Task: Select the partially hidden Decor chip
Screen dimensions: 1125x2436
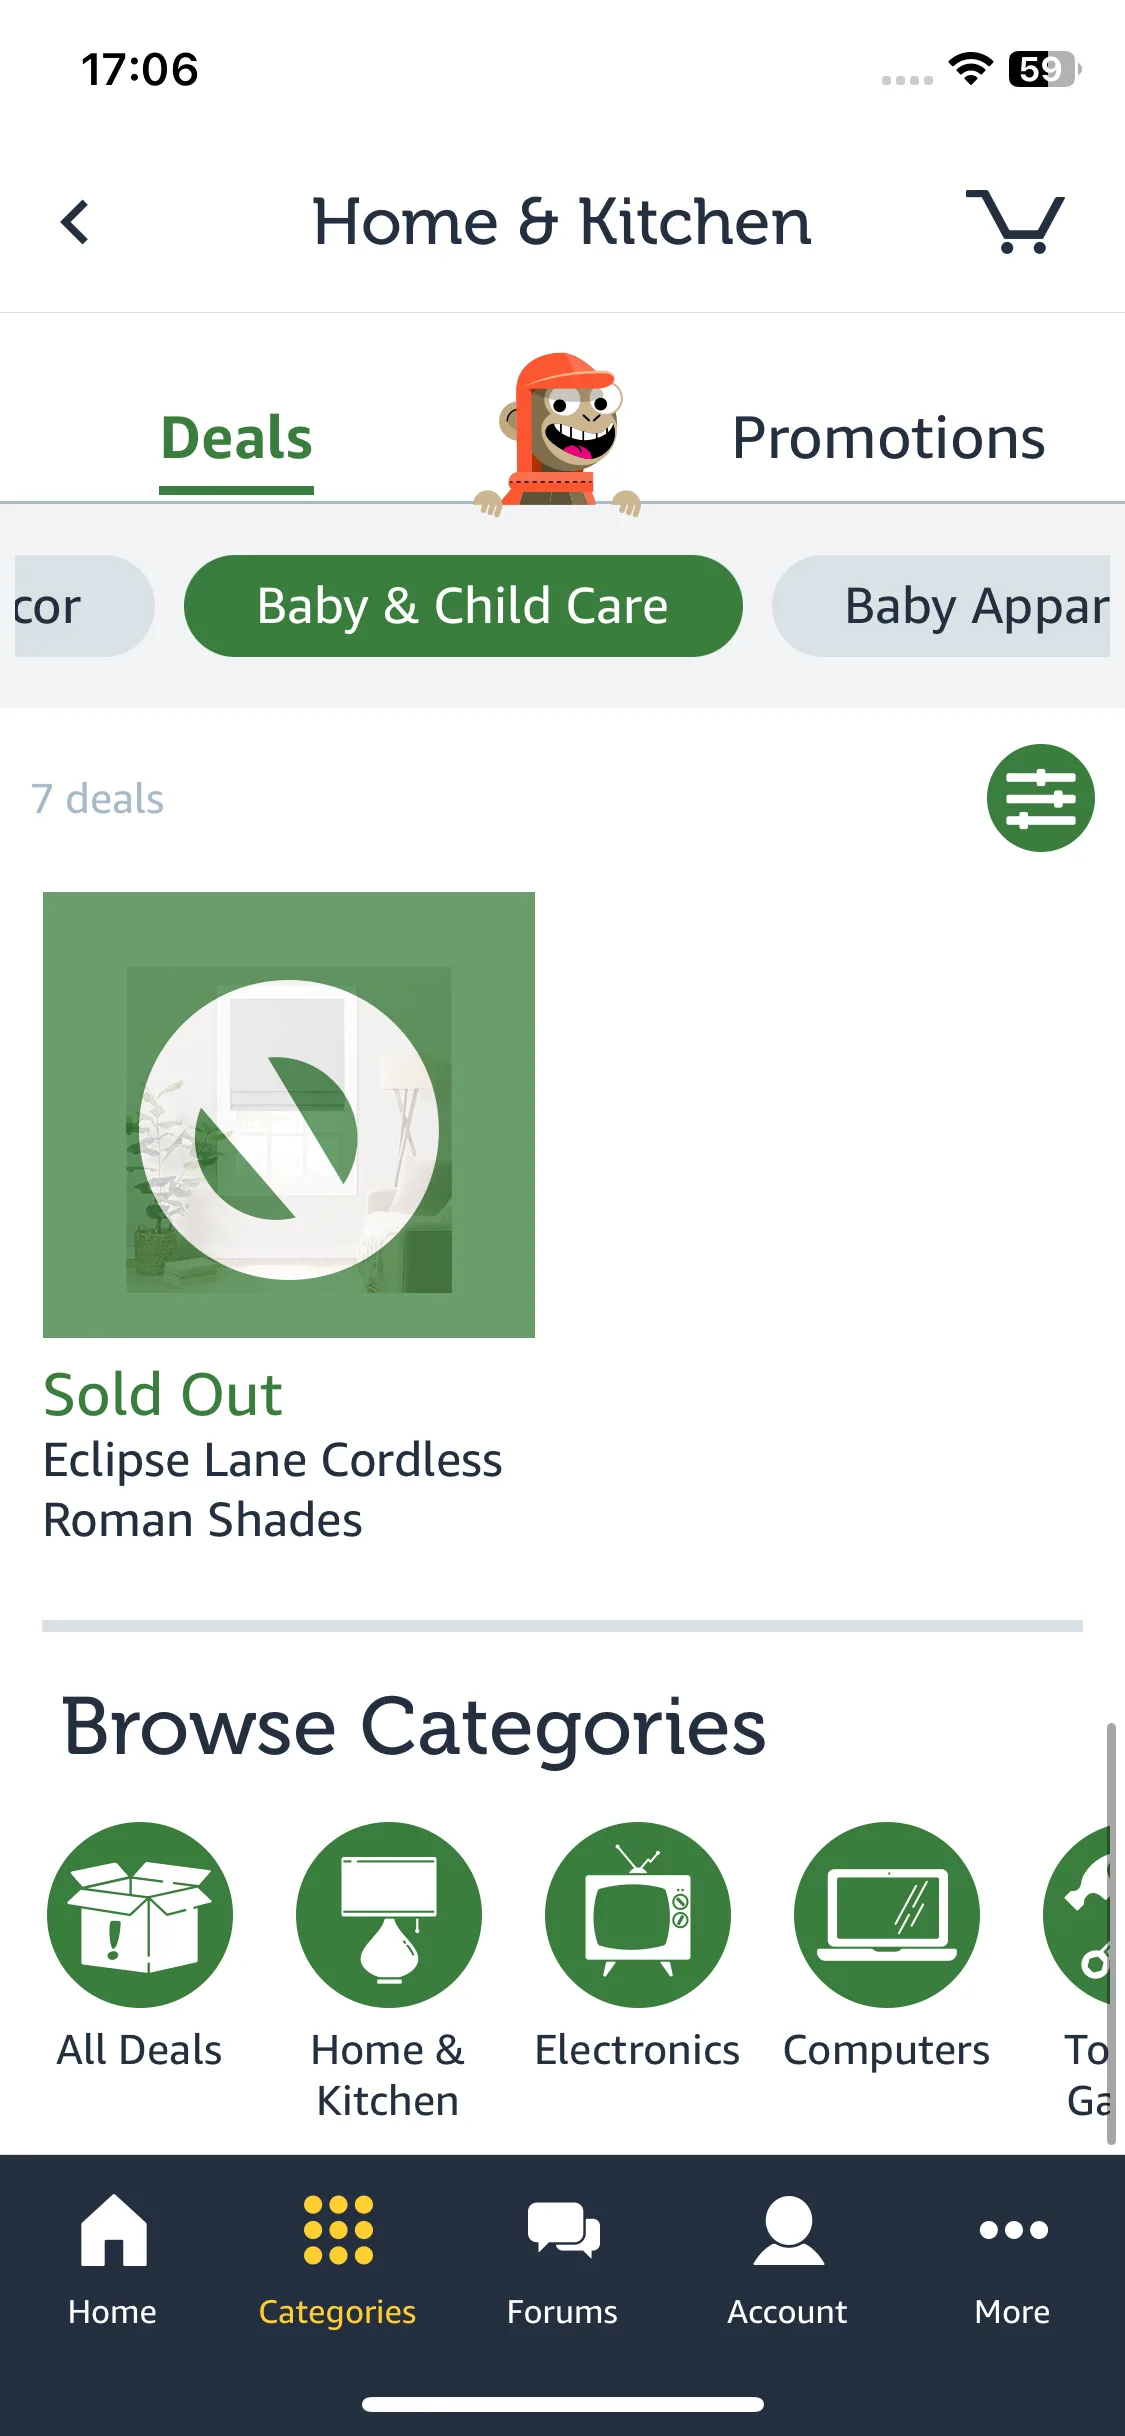Action: tap(84, 606)
